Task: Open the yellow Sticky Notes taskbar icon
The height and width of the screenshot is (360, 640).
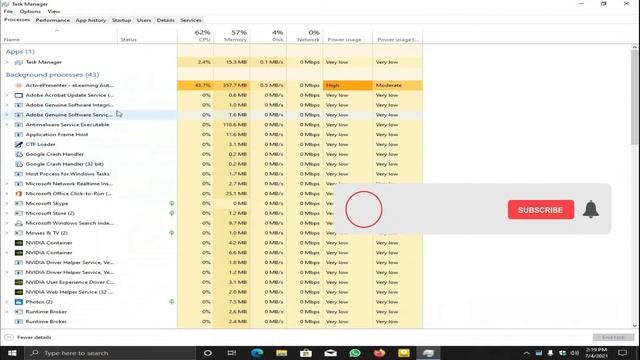Action: (404, 353)
